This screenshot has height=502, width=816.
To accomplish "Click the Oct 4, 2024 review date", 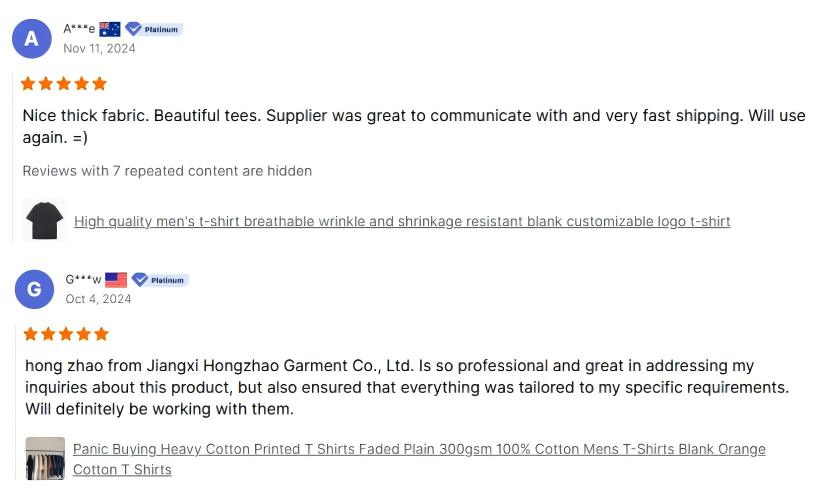I will click(98, 298).
